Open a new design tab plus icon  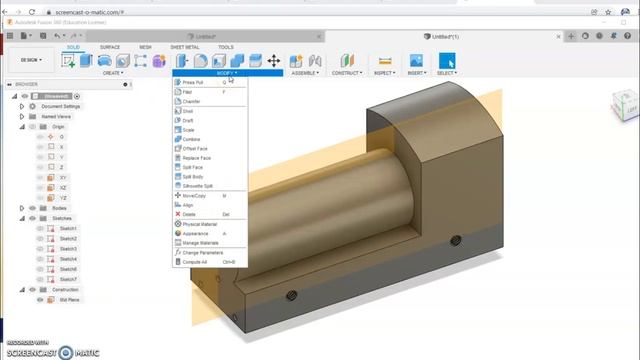(x=571, y=36)
